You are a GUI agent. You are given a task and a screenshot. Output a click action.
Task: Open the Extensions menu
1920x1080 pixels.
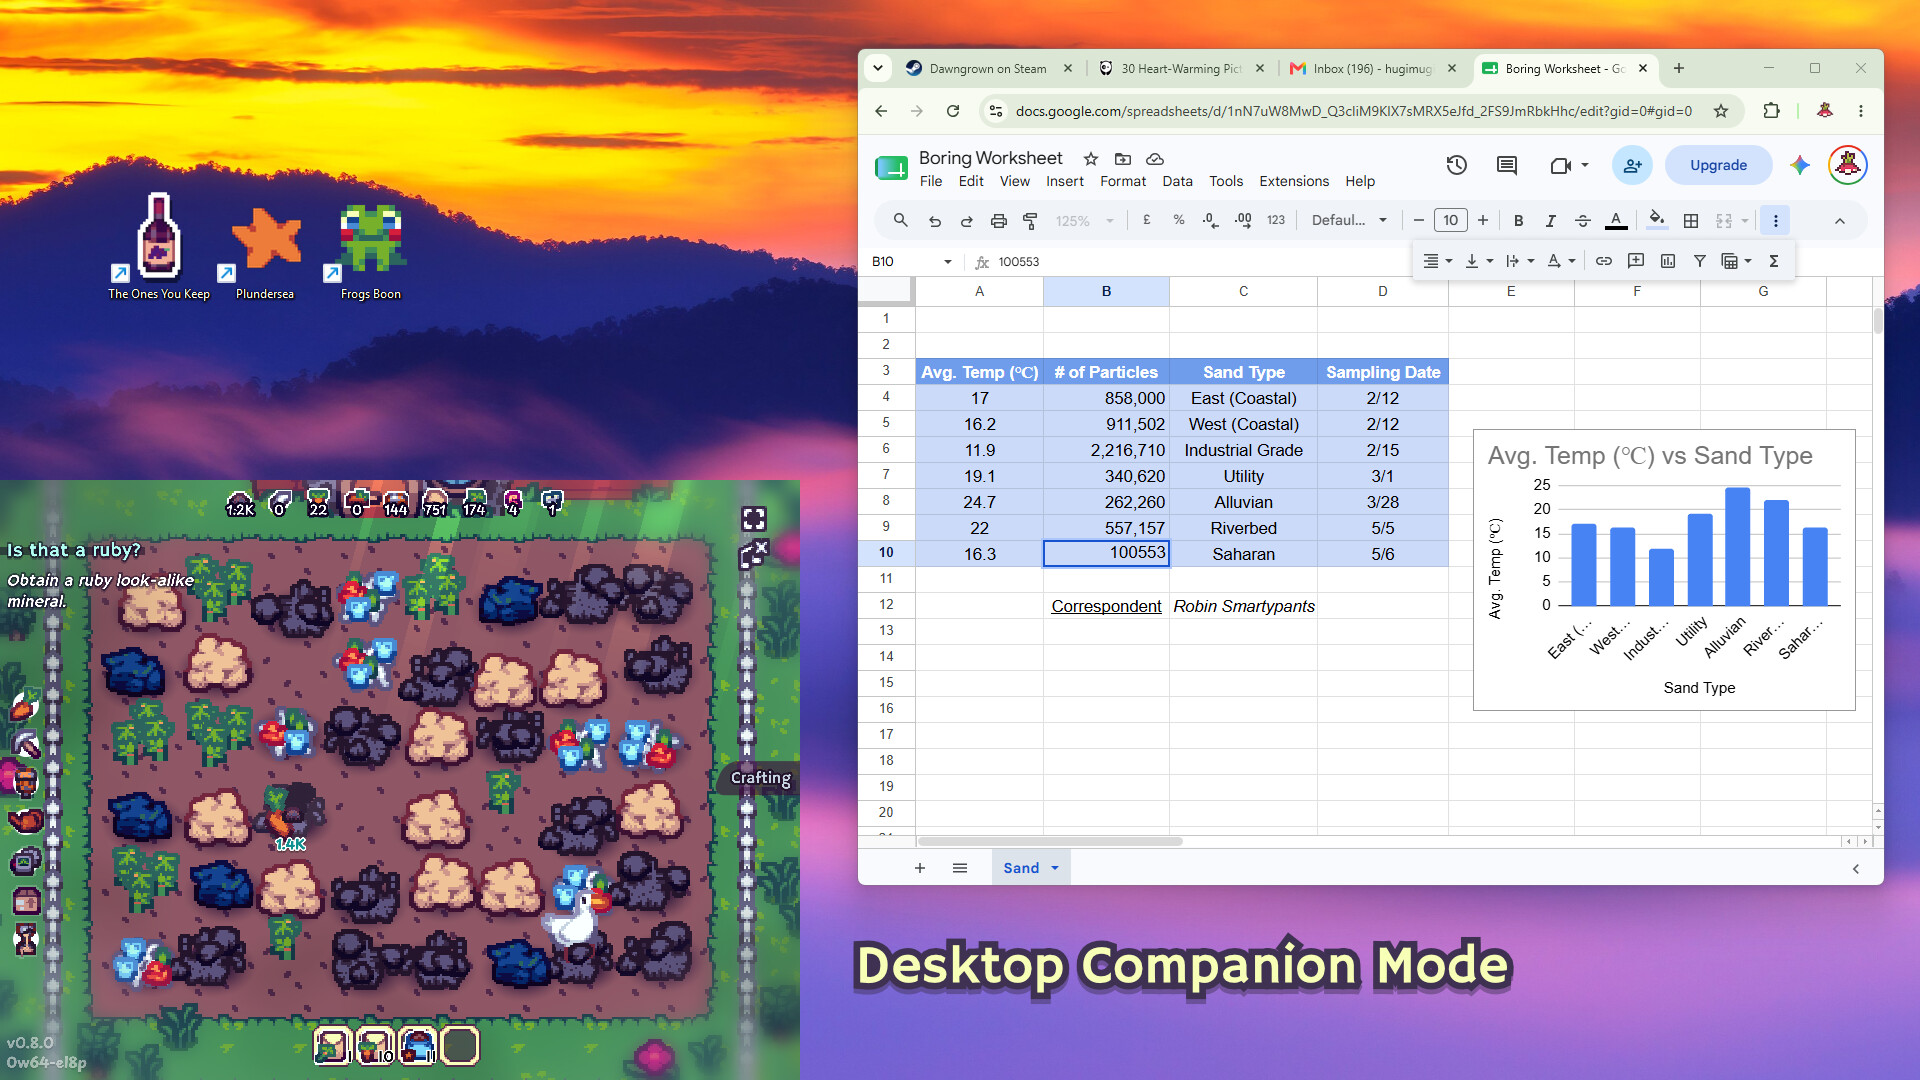click(x=1293, y=181)
